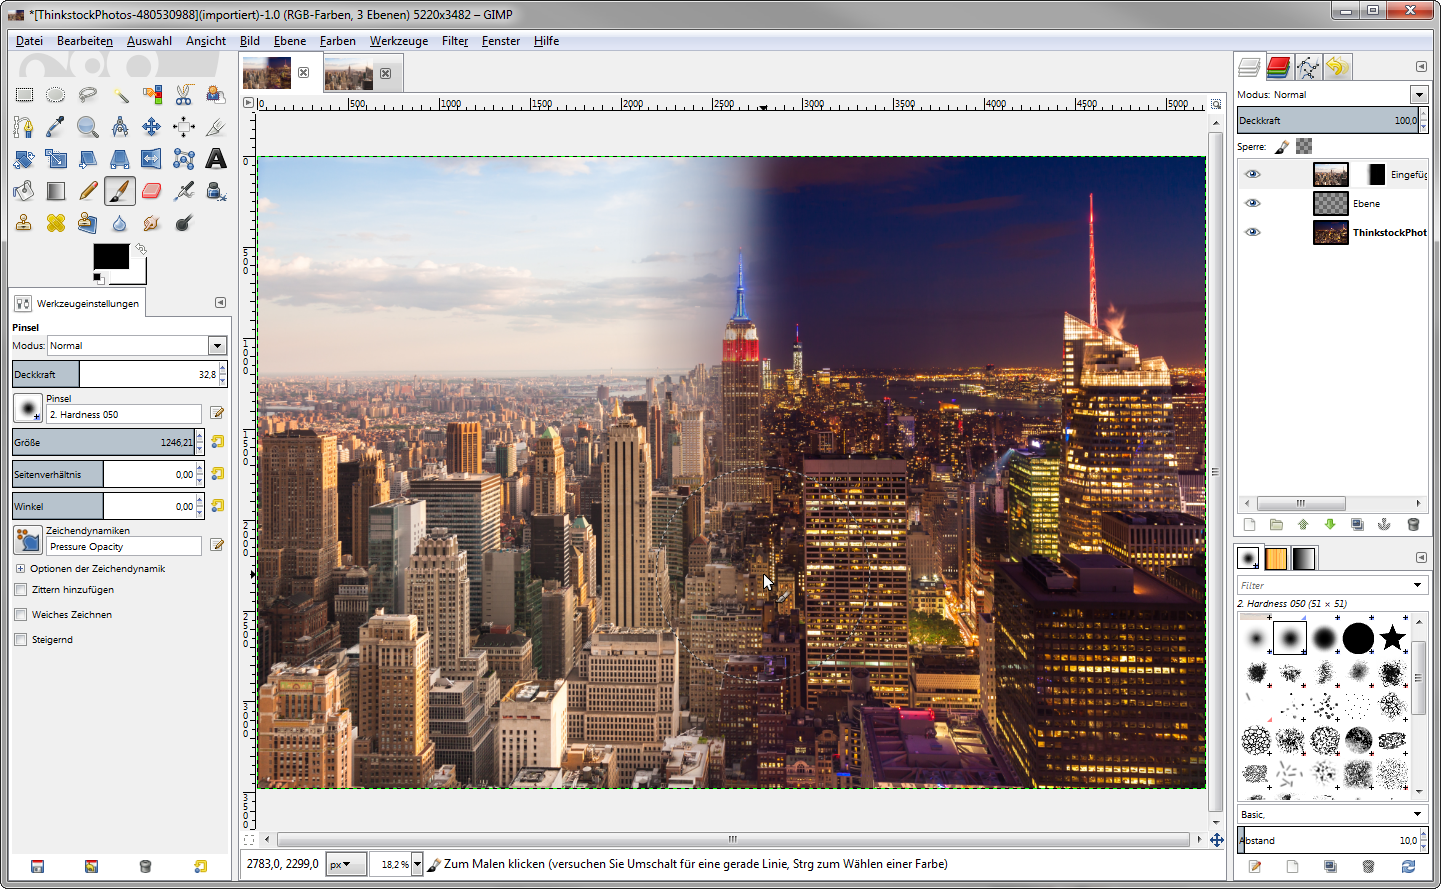Enable the Zittern hinzufügen checkbox
The height and width of the screenshot is (889, 1441).
click(21, 590)
